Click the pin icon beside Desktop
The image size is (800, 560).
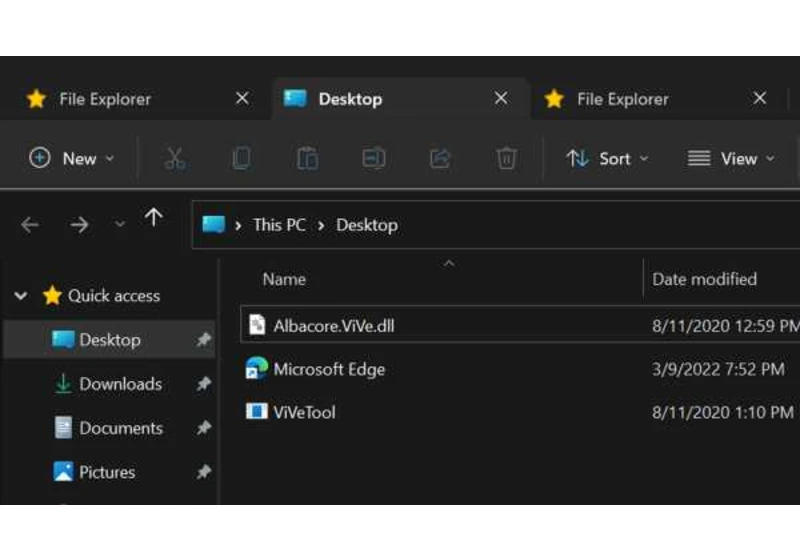(x=204, y=340)
